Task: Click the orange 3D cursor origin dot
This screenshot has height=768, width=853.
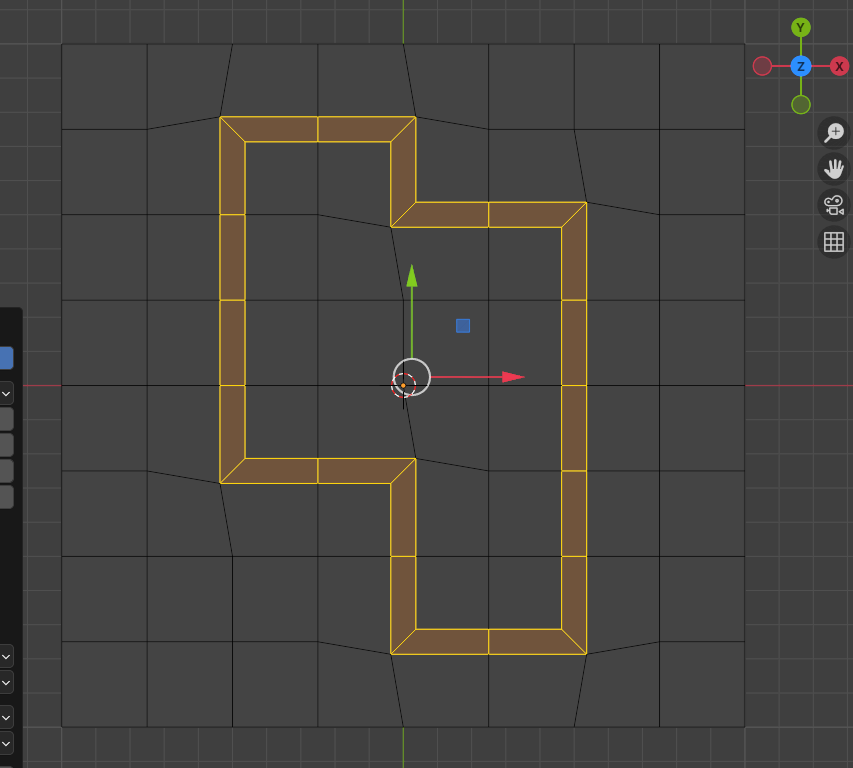Action: click(x=403, y=386)
